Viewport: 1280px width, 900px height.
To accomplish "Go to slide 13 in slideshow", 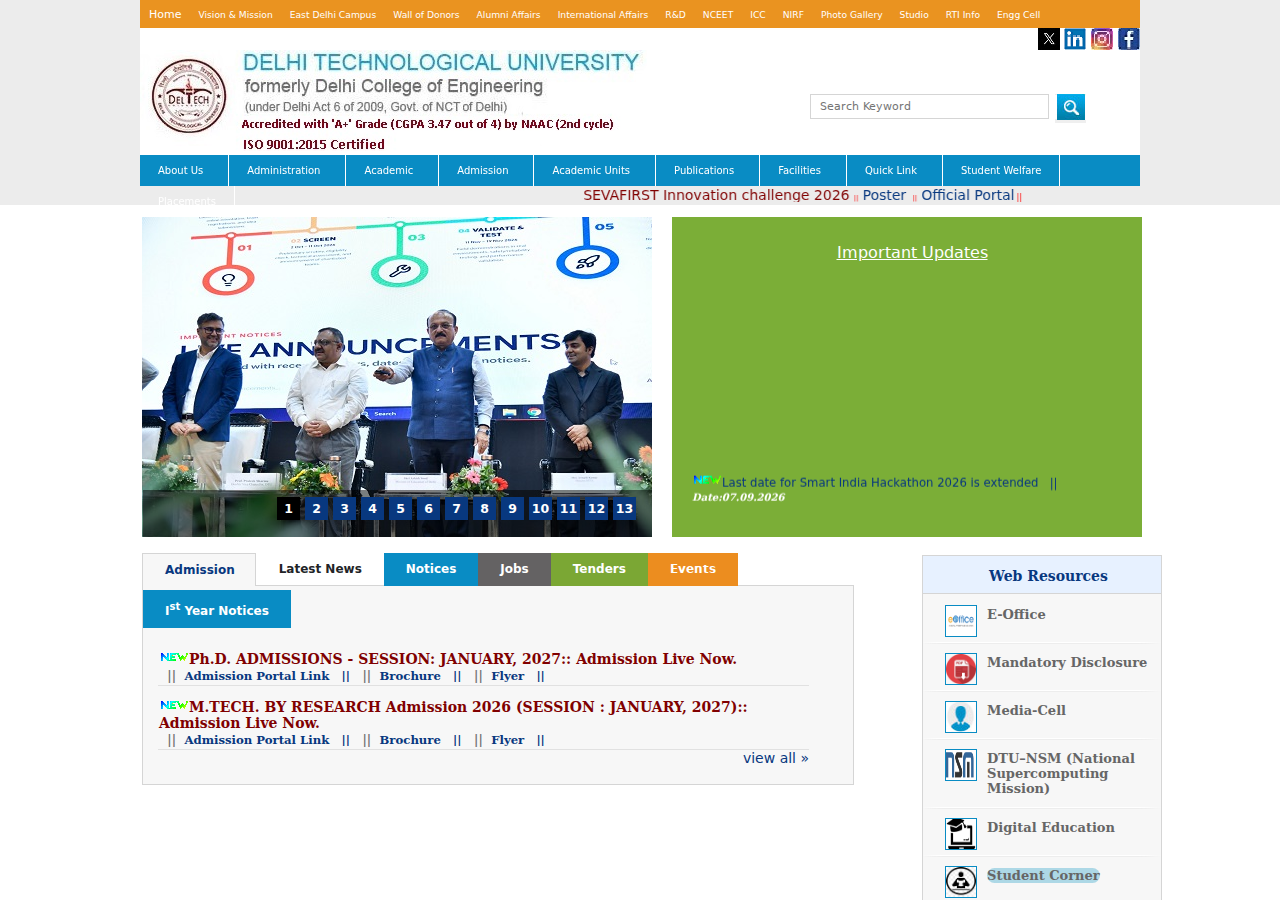I will 624,509.
